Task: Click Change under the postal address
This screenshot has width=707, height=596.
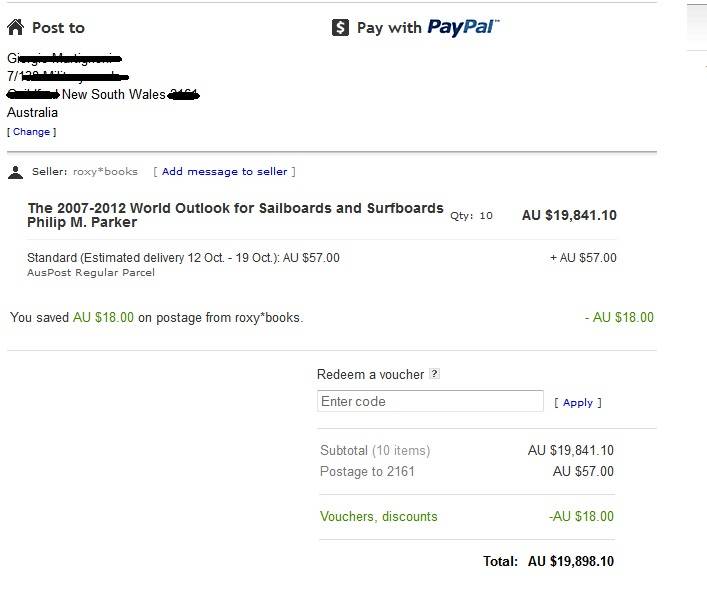Action: point(32,132)
